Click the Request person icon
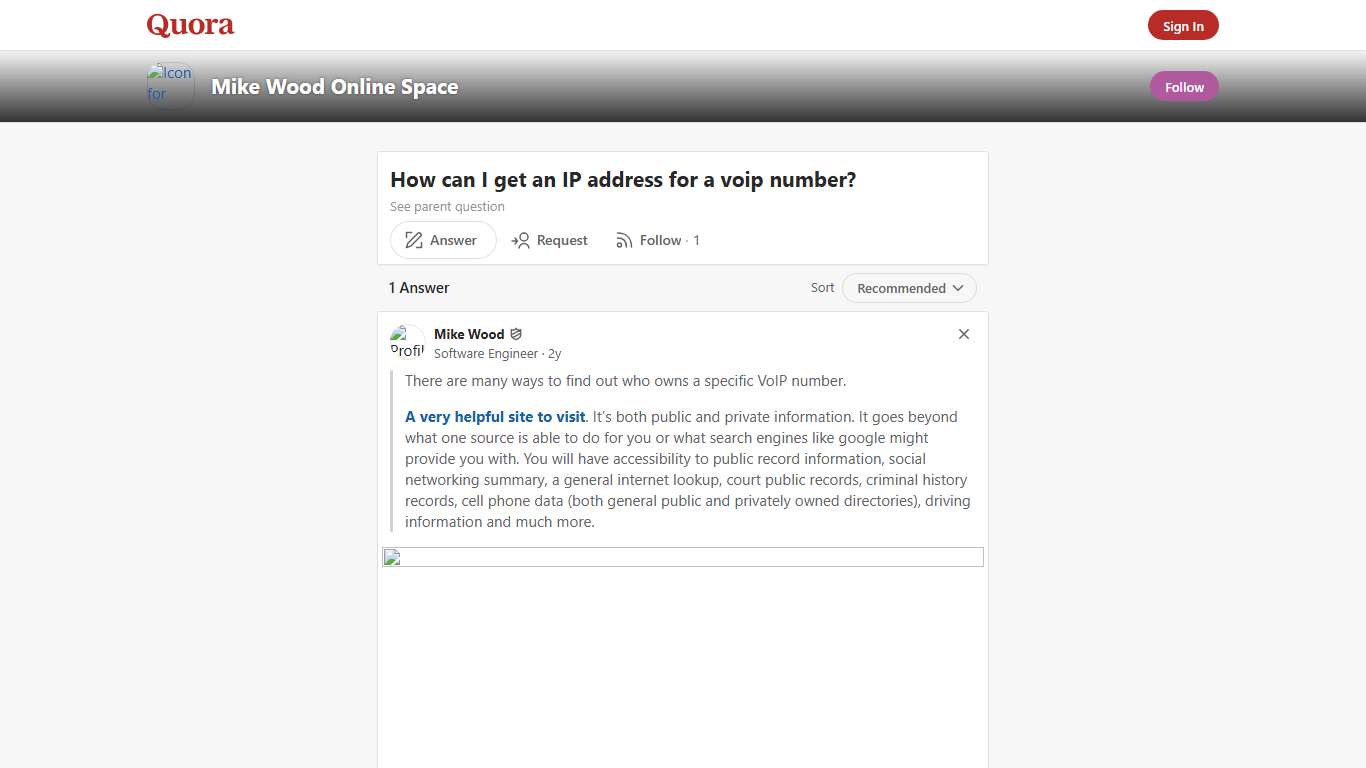Viewport: 1366px width, 768px height. 522,240
